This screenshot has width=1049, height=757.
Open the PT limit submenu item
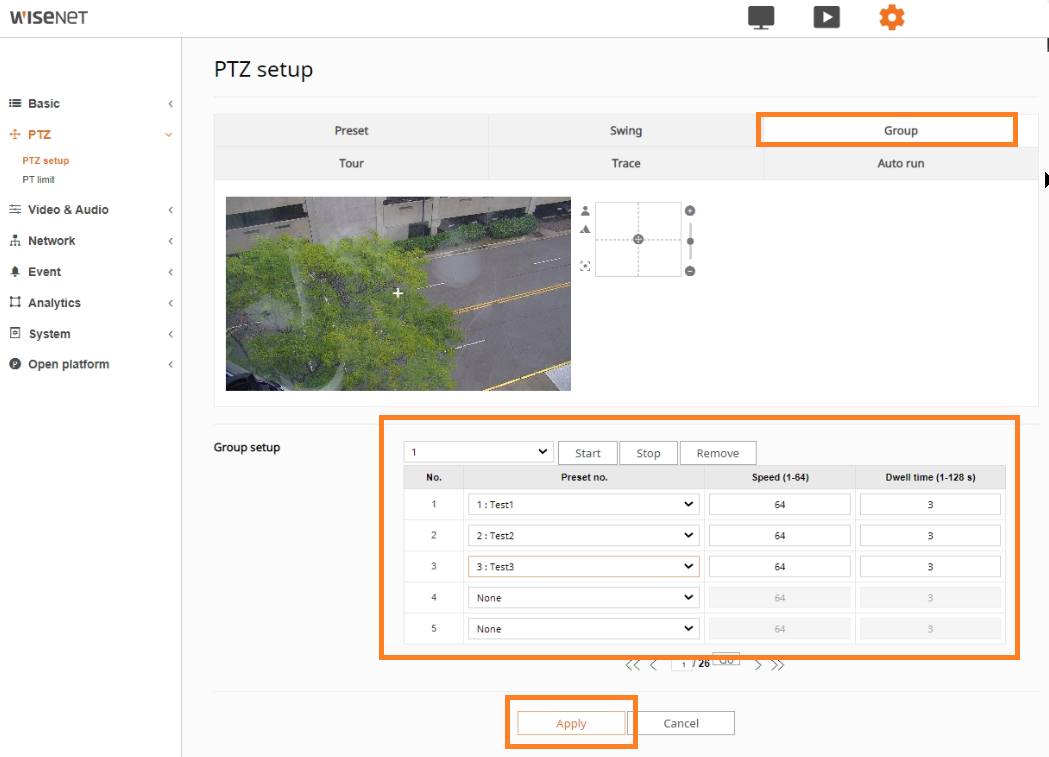38,179
